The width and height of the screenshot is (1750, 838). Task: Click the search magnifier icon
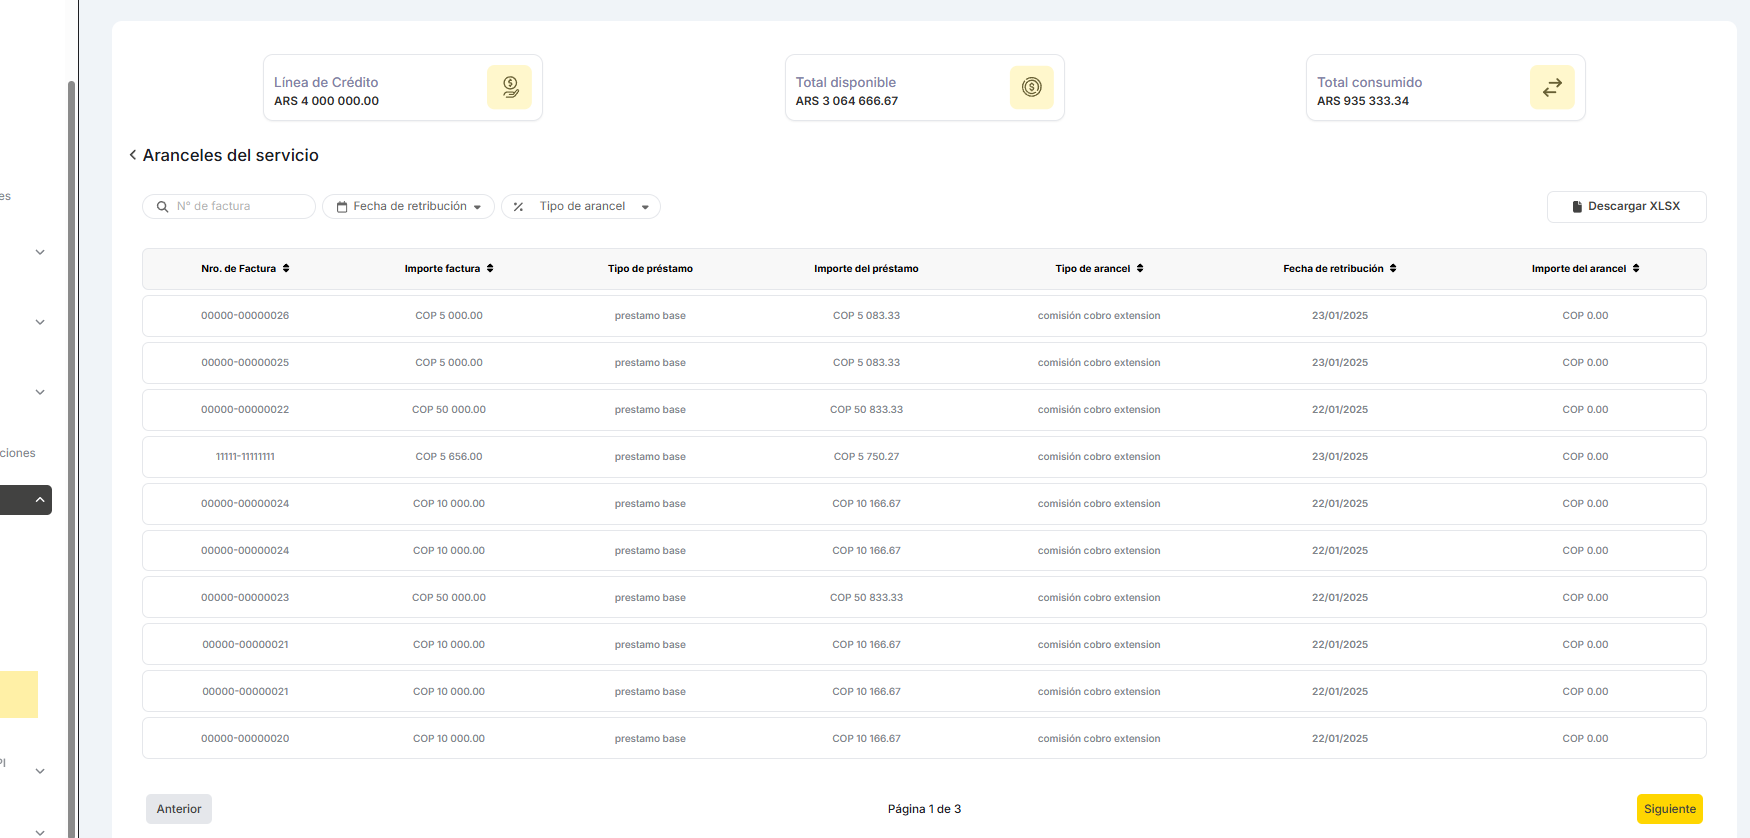coord(162,207)
